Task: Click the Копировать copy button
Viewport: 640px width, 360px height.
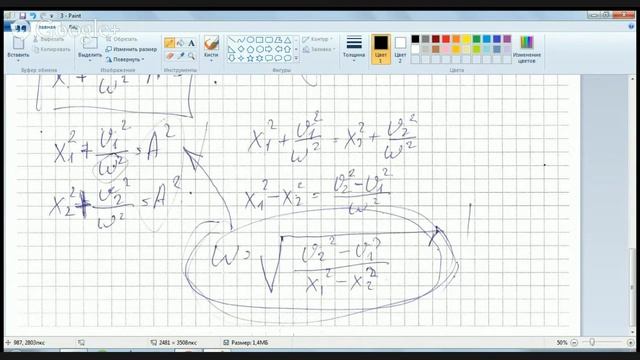Action: click(52, 49)
